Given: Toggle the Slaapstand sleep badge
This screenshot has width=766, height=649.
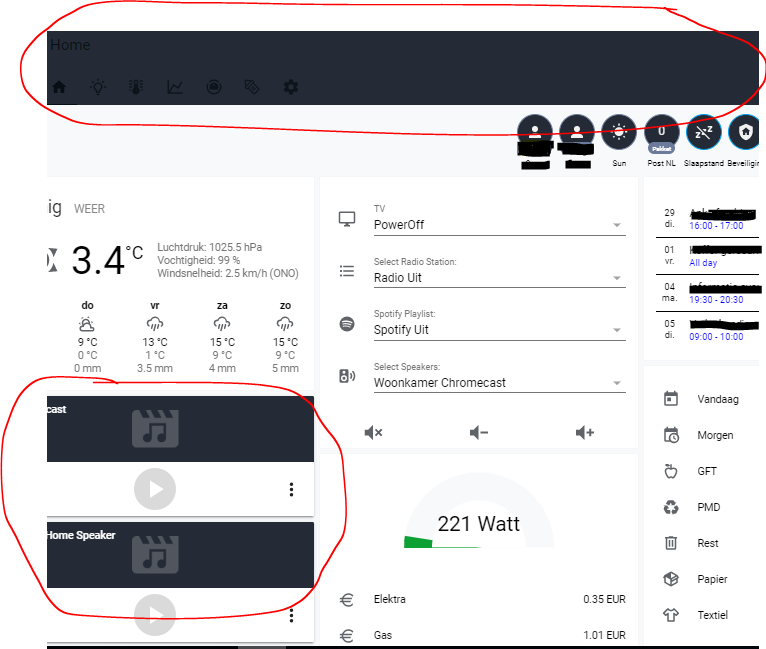Looking at the screenshot, I should point(703,132).
